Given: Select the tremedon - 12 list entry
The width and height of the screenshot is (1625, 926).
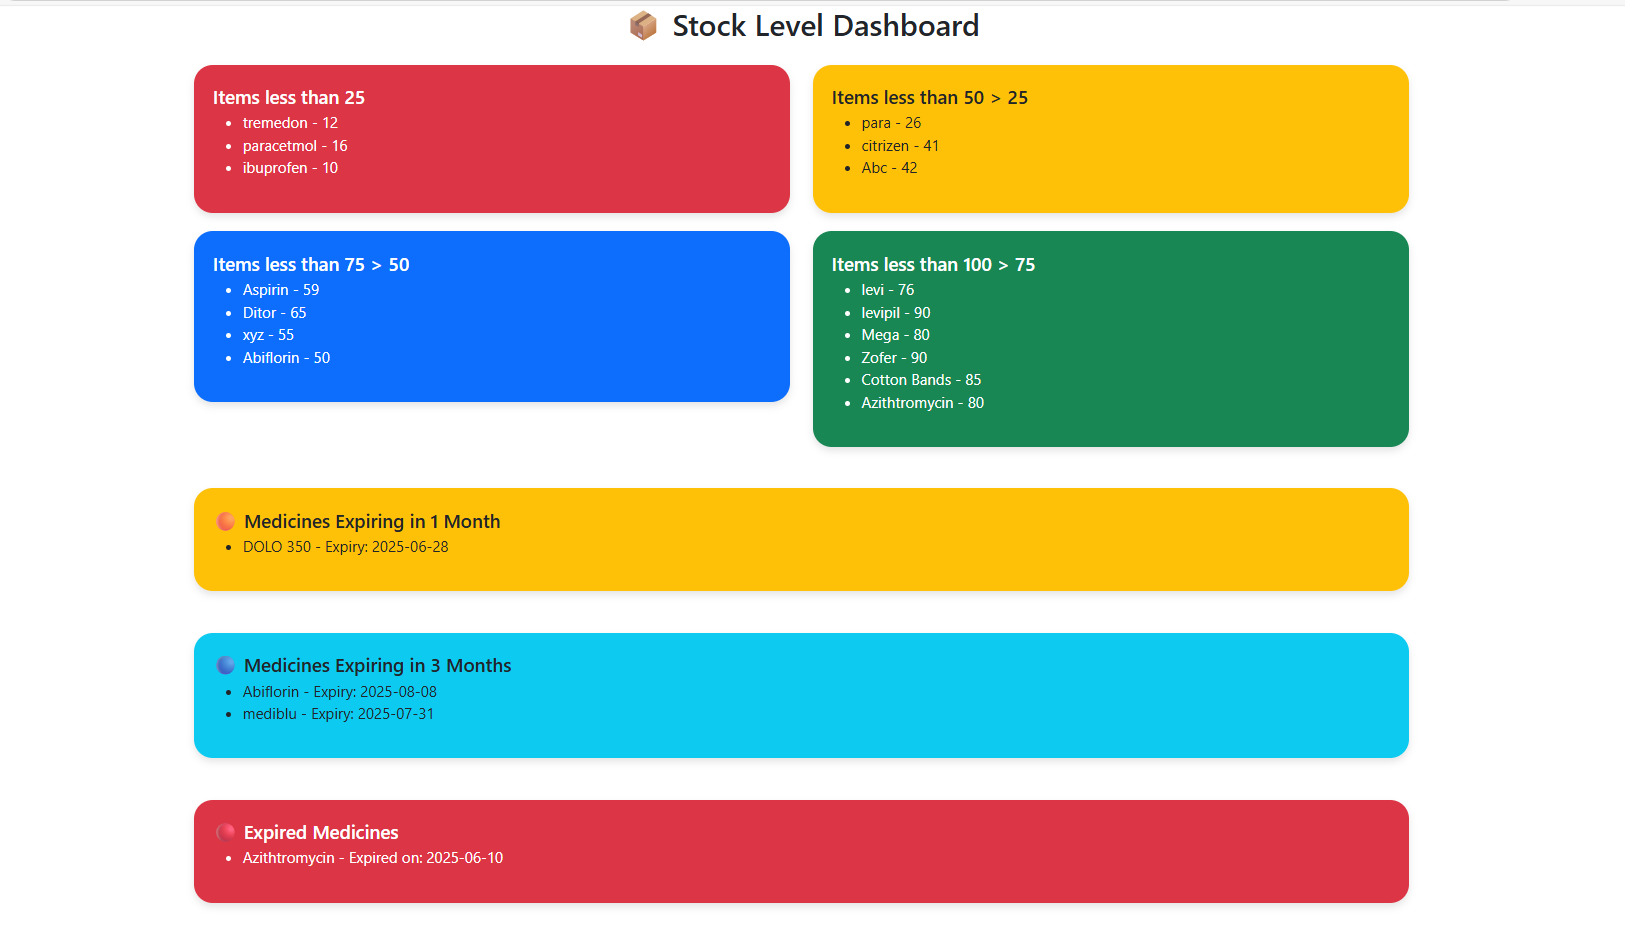Looking at the screenshot, I should point(290,122).
